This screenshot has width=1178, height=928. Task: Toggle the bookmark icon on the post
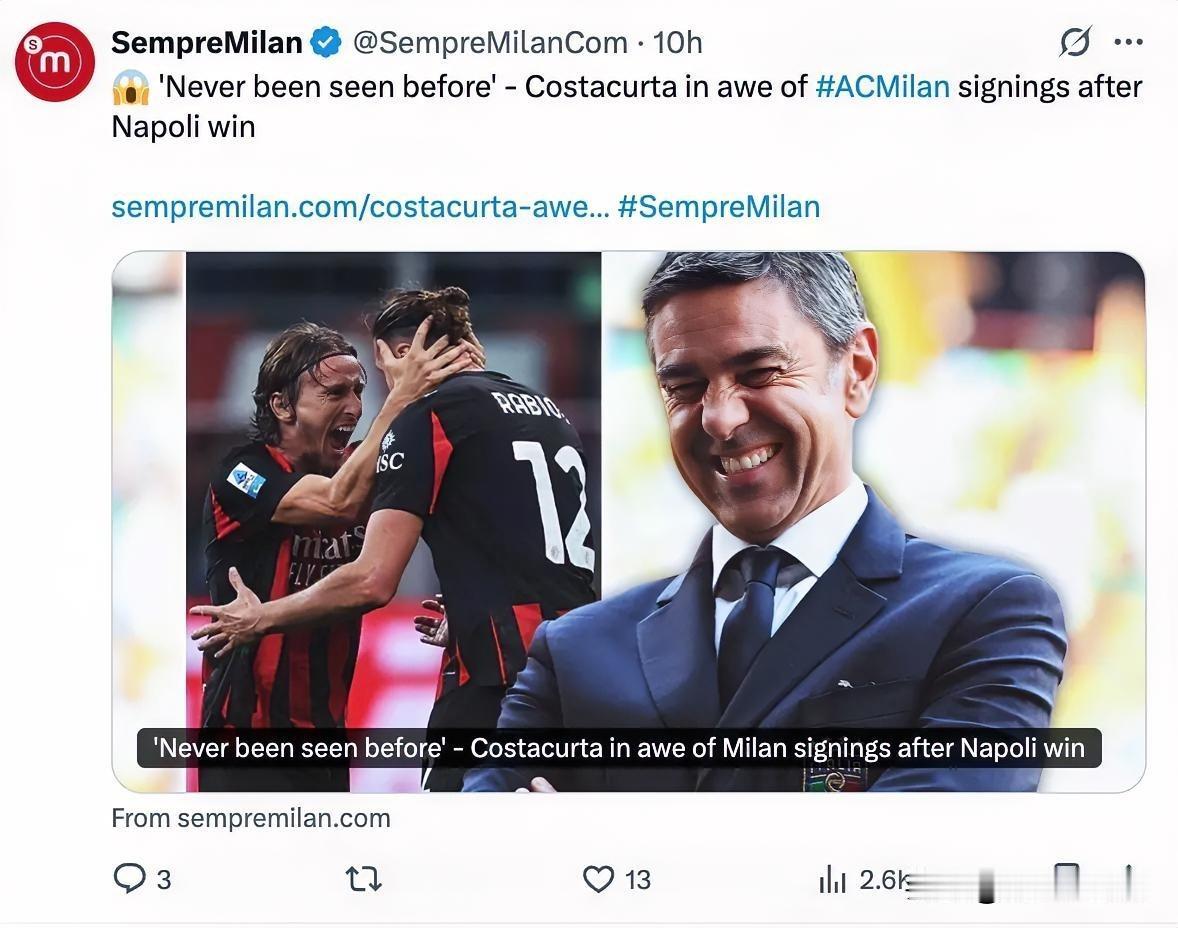tap(1066, 880)
